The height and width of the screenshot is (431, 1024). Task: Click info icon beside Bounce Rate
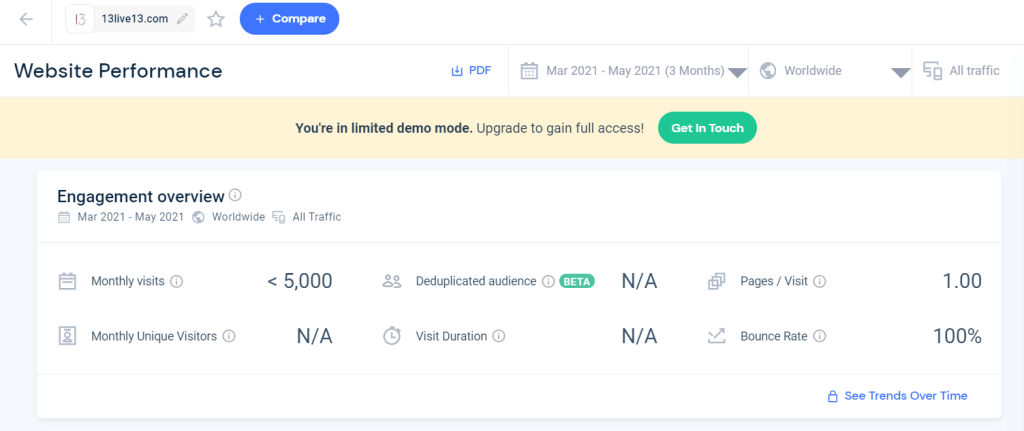(819, 337)
